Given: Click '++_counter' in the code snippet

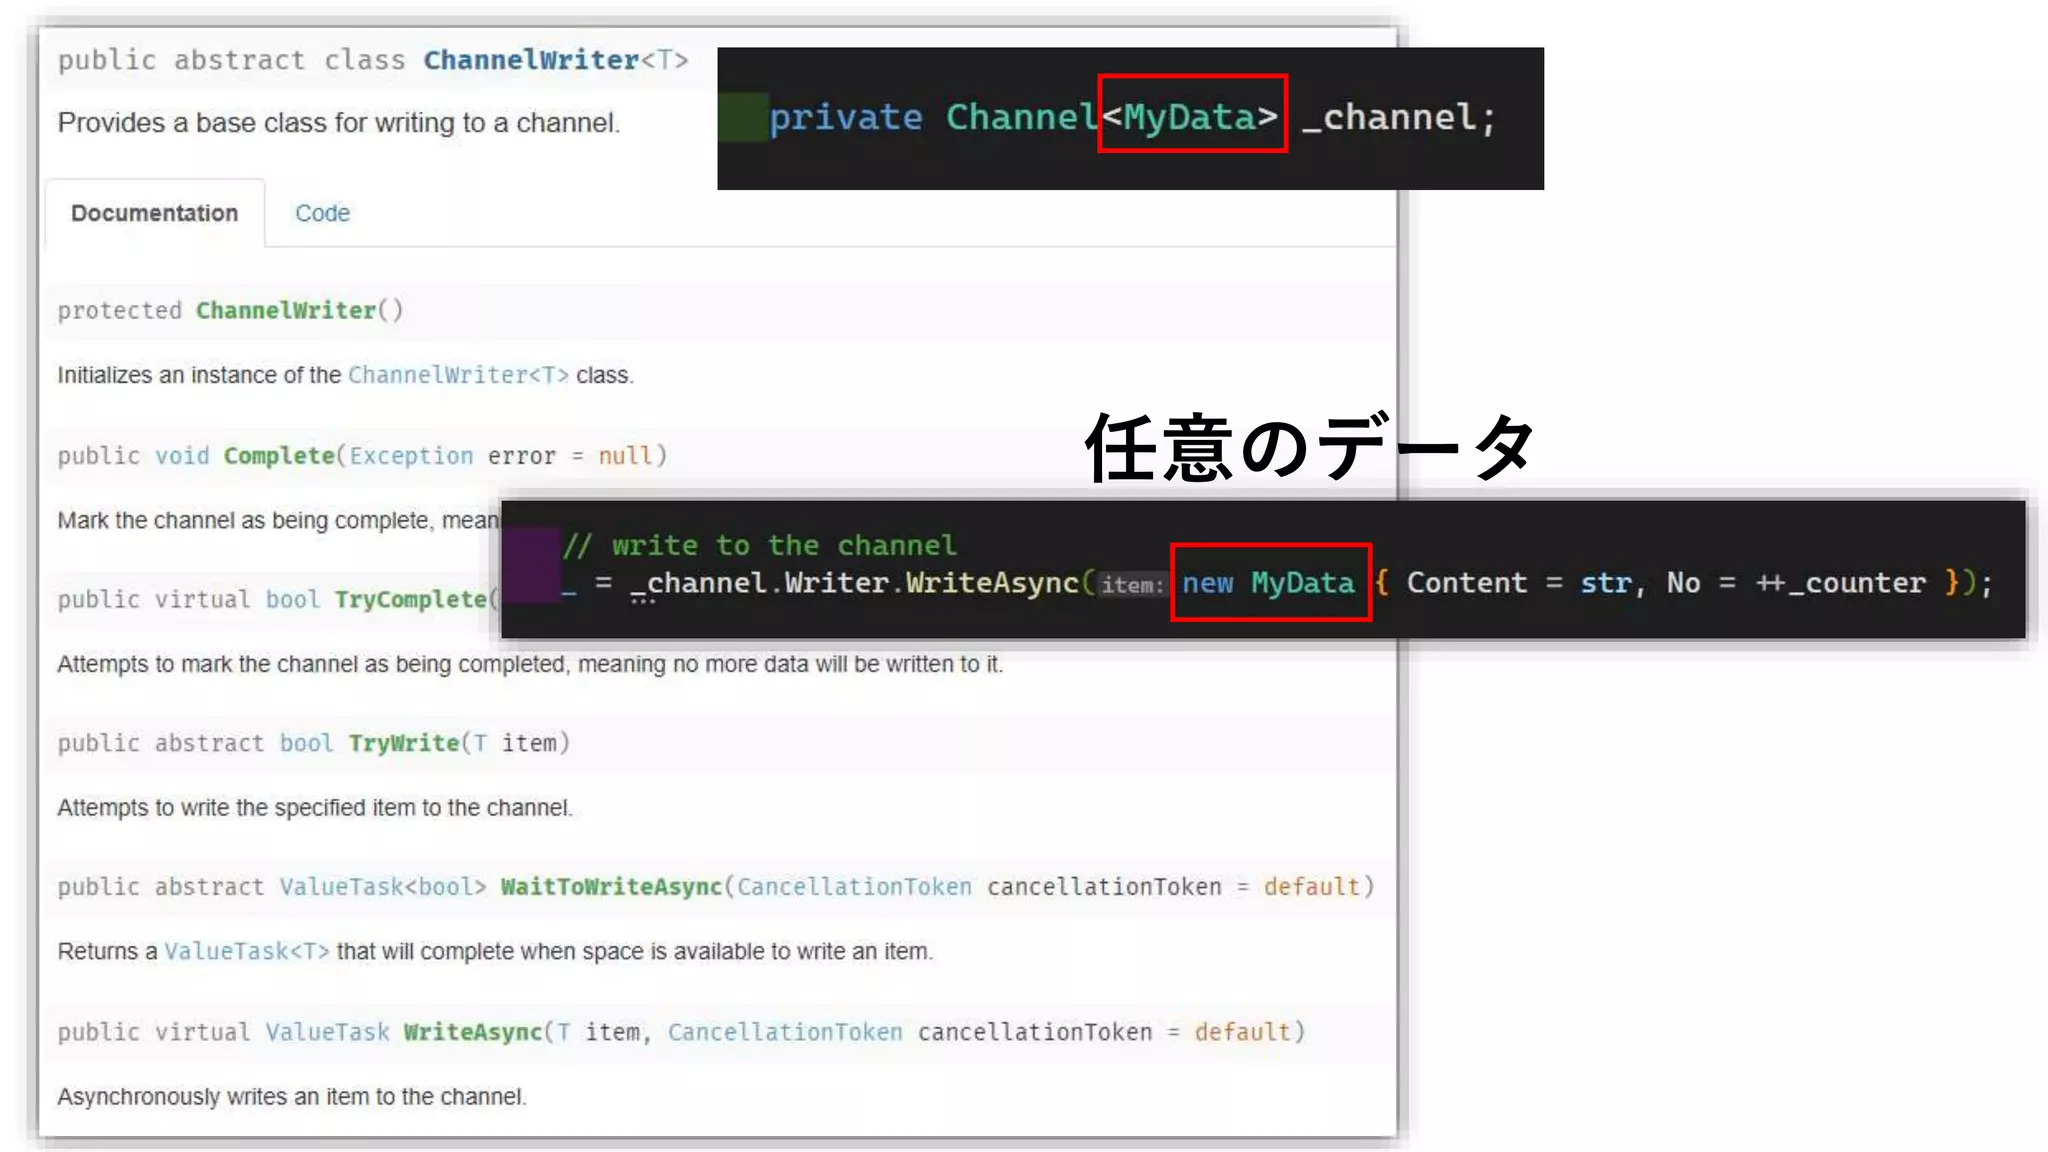Looking at the screenshot, I should pyautogui.click(x=1840, y=583).
